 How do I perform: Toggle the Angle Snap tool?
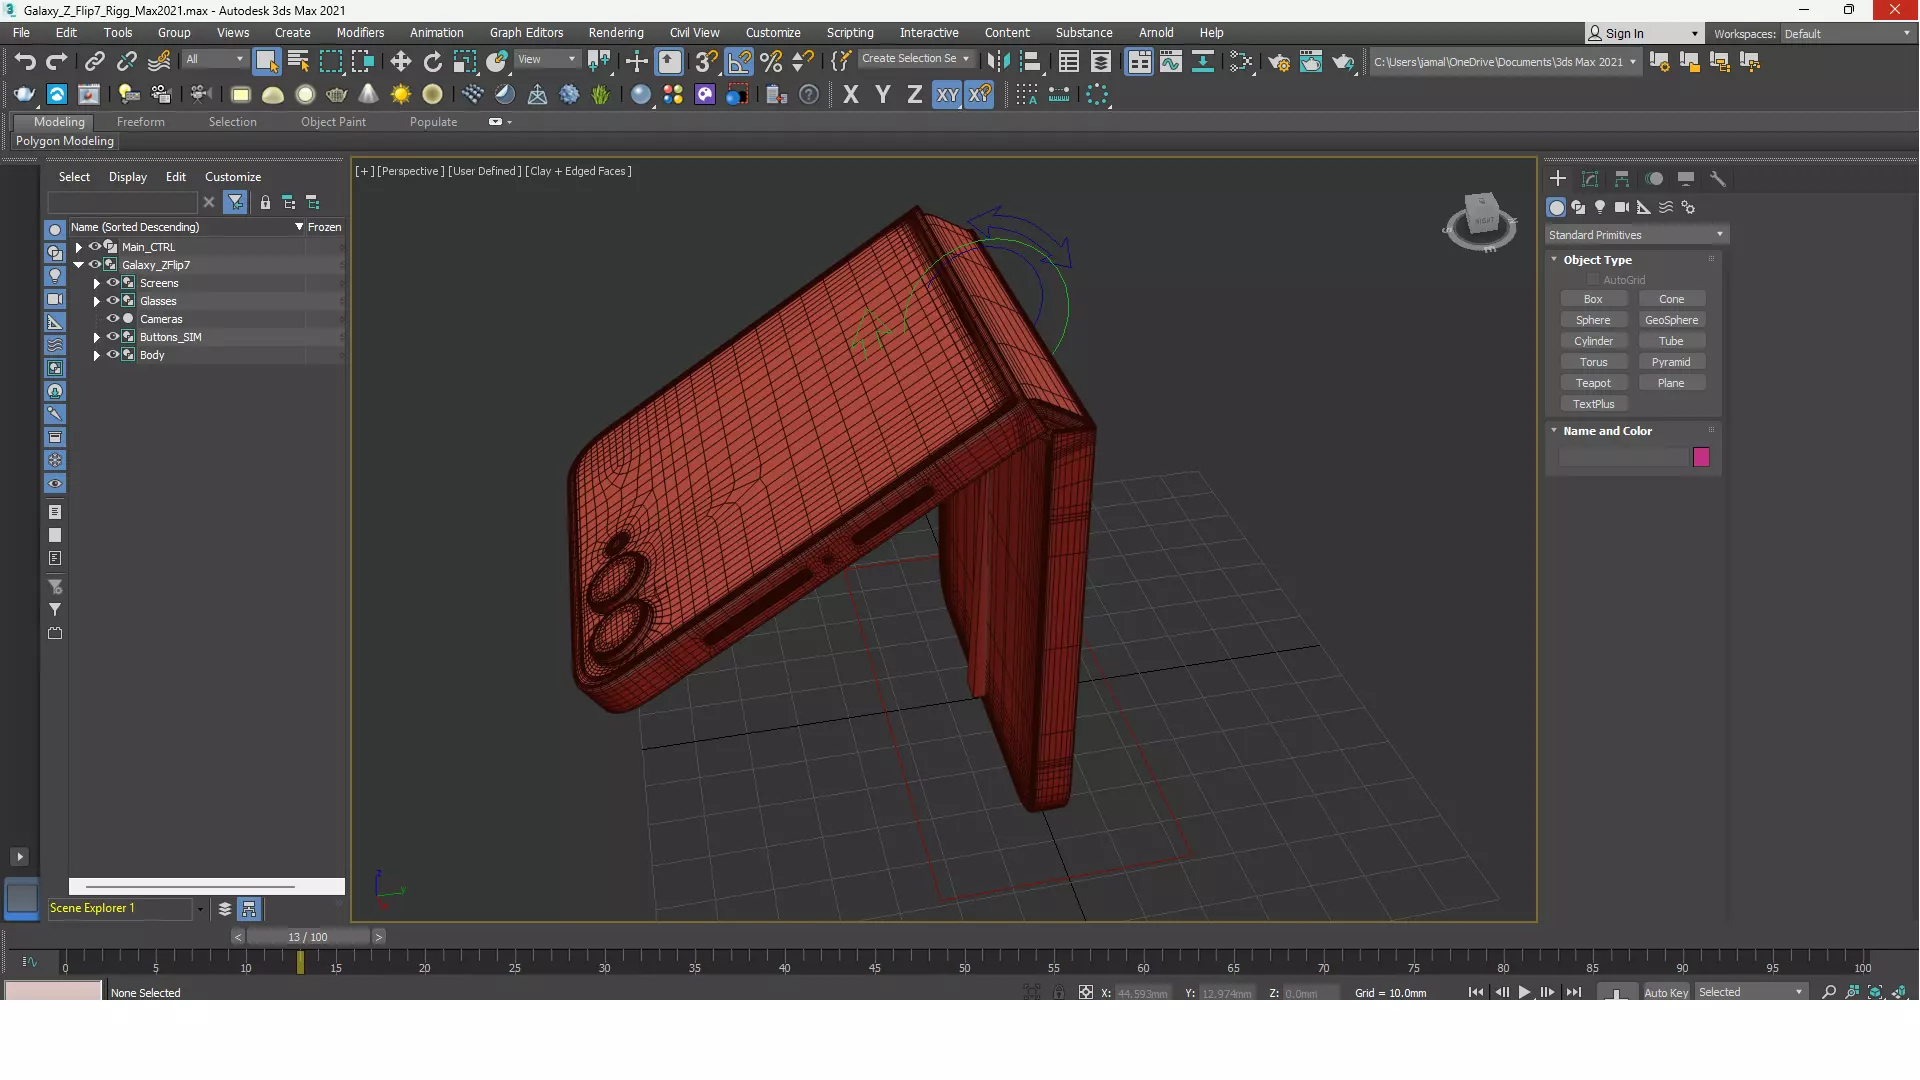tap(738, 62)
